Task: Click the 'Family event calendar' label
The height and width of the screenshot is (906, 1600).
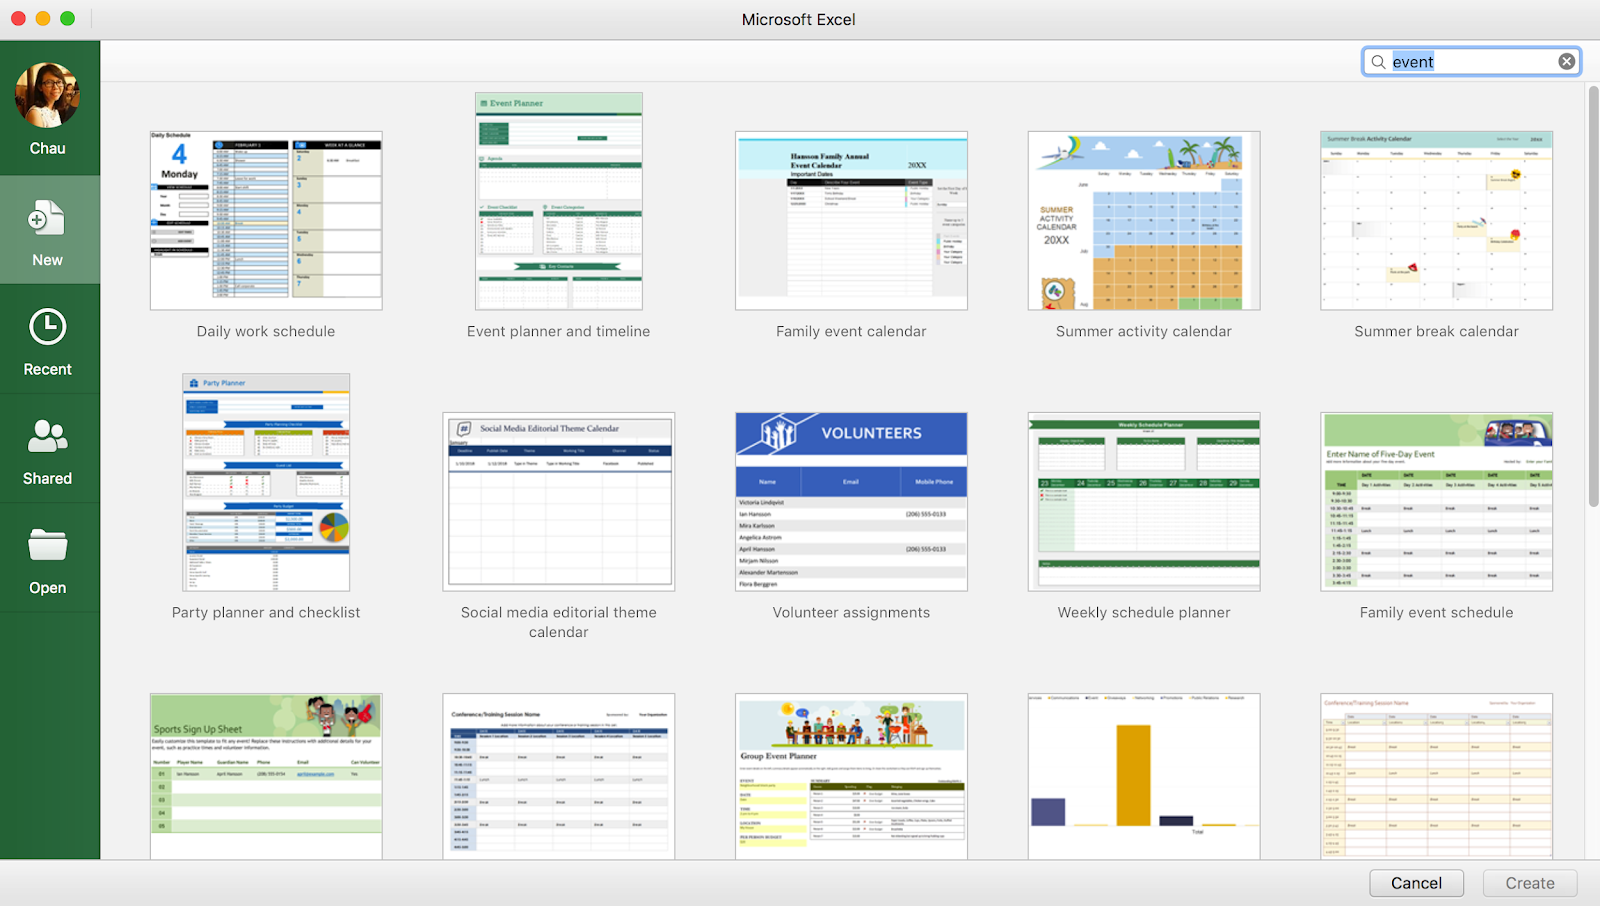Action: pyautogui.click(x=851, y=331)
